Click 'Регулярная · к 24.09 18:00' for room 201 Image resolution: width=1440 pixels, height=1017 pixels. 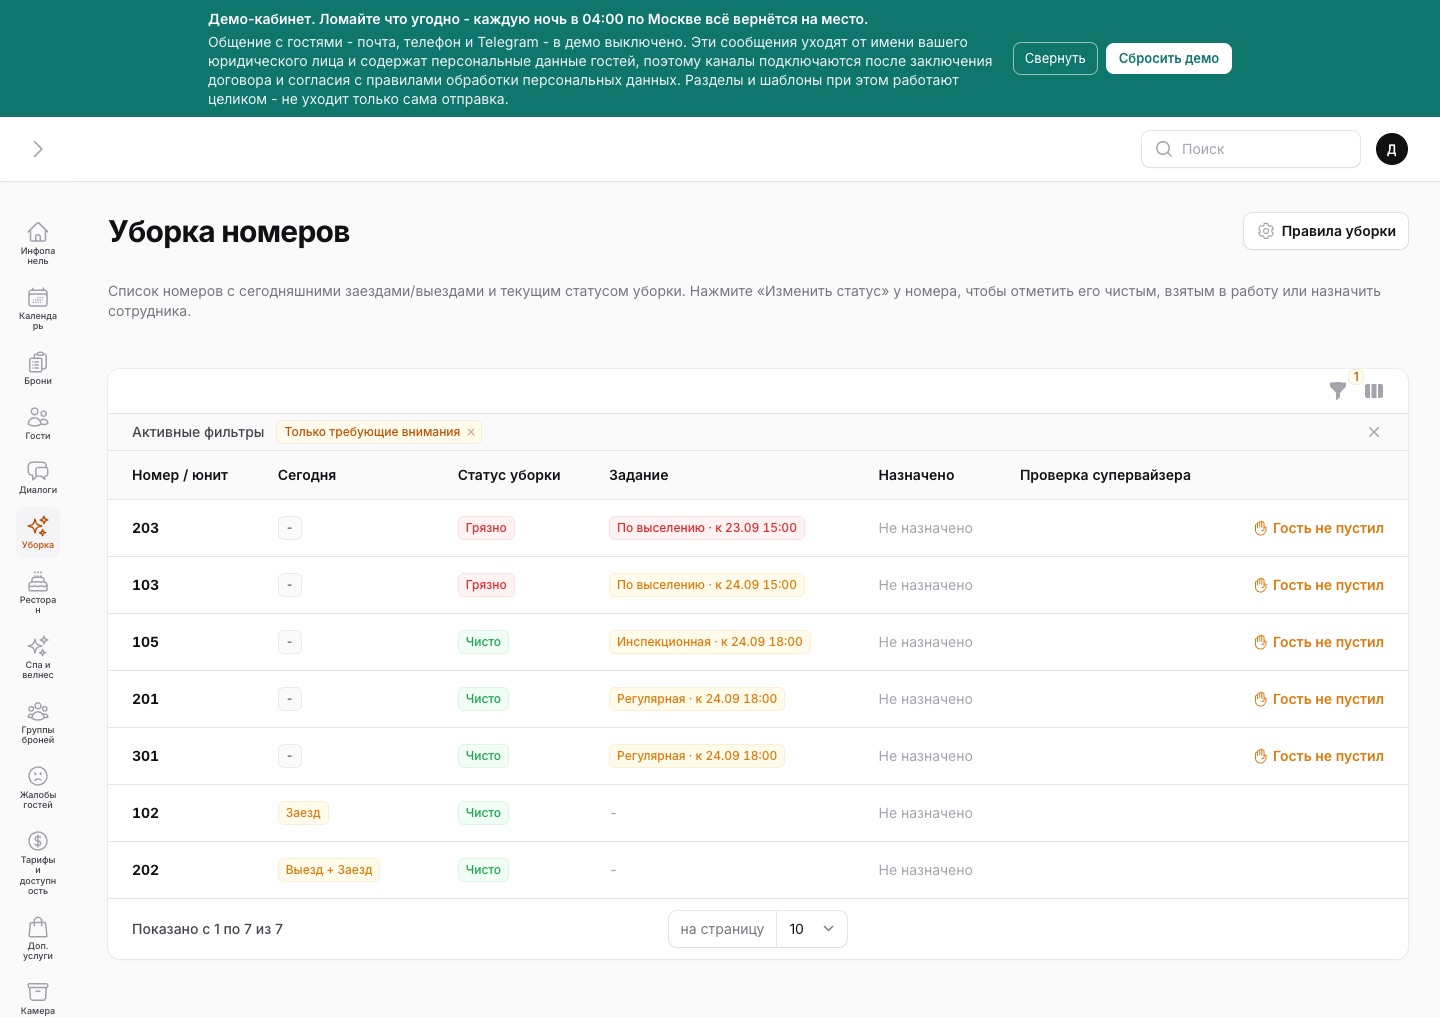click(x=697, y=699)
